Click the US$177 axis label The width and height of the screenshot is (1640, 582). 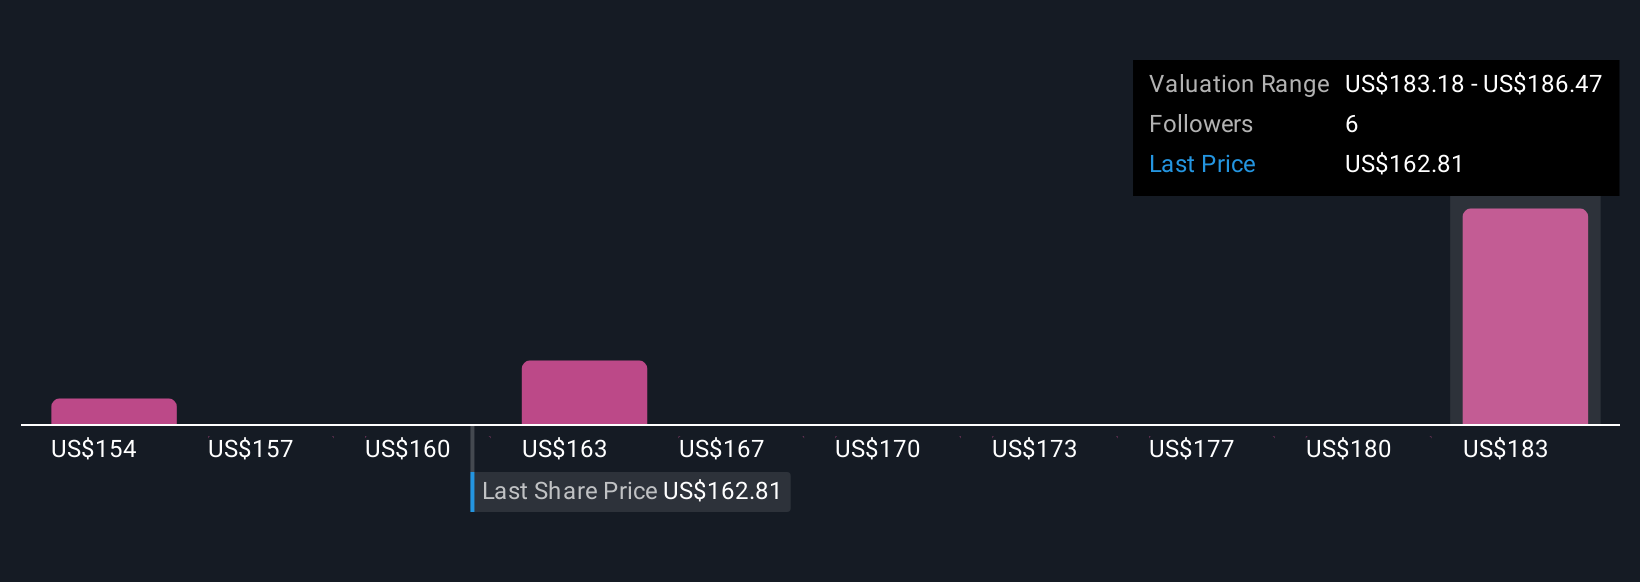click(x=1192, y=449)
